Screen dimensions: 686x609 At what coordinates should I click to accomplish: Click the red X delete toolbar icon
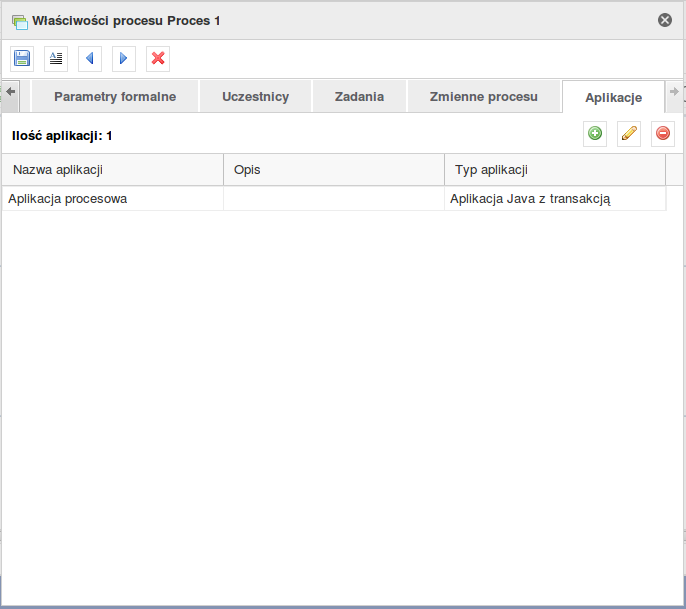pos(158,58)
